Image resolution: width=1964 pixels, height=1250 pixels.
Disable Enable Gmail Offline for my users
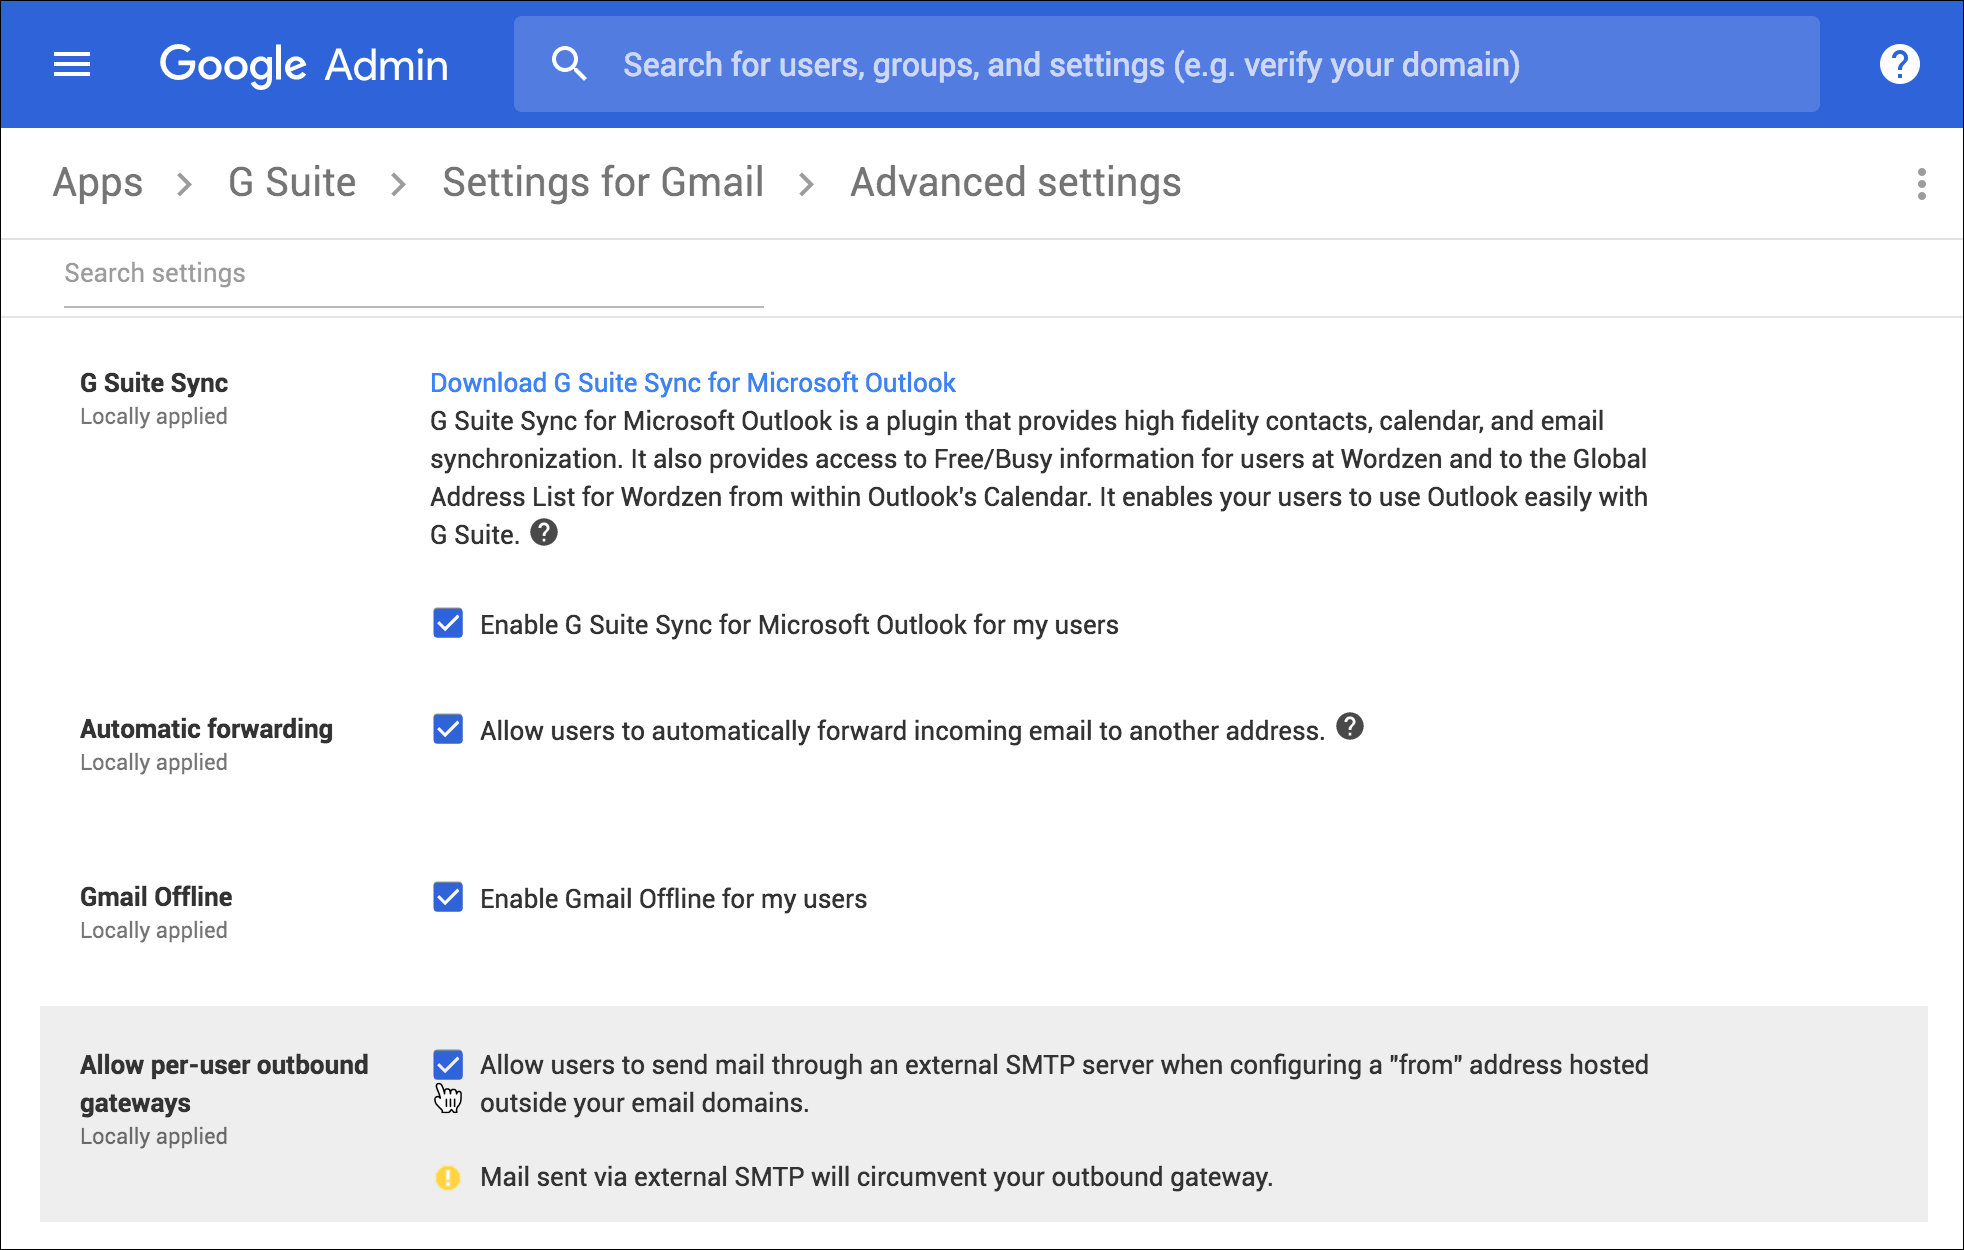(448, 898)
